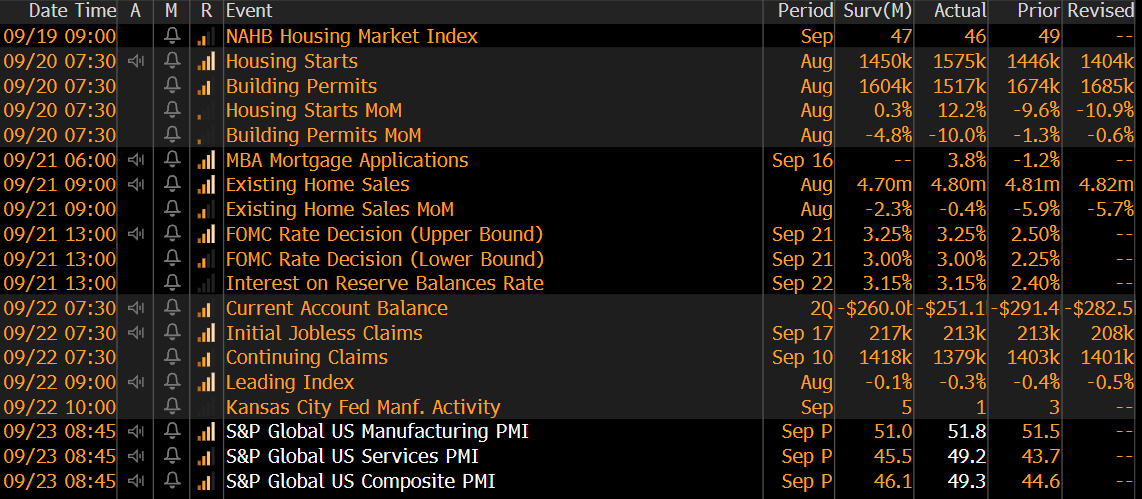Click the Surv(M) column header
The image size is (1142, 499).
[x=875, y=11]
